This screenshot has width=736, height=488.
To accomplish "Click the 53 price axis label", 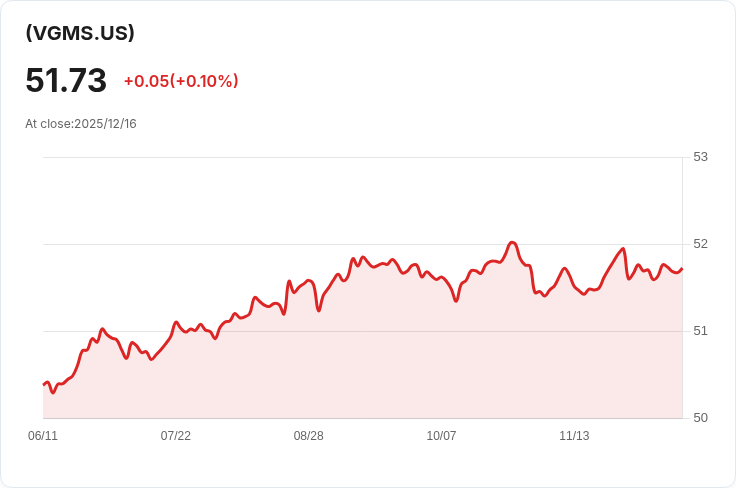I will [x=700, y=157].
